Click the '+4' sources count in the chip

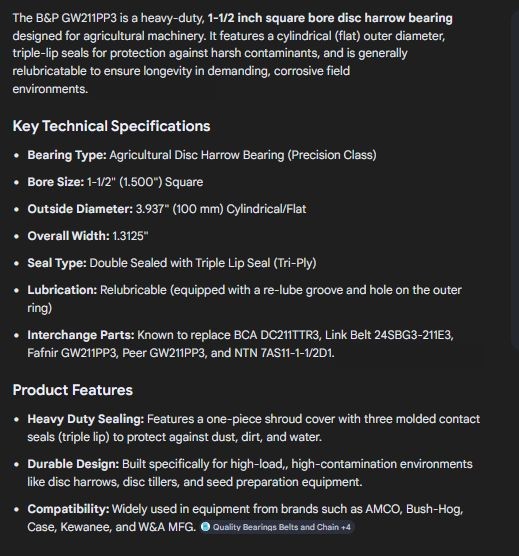point(346,527)
